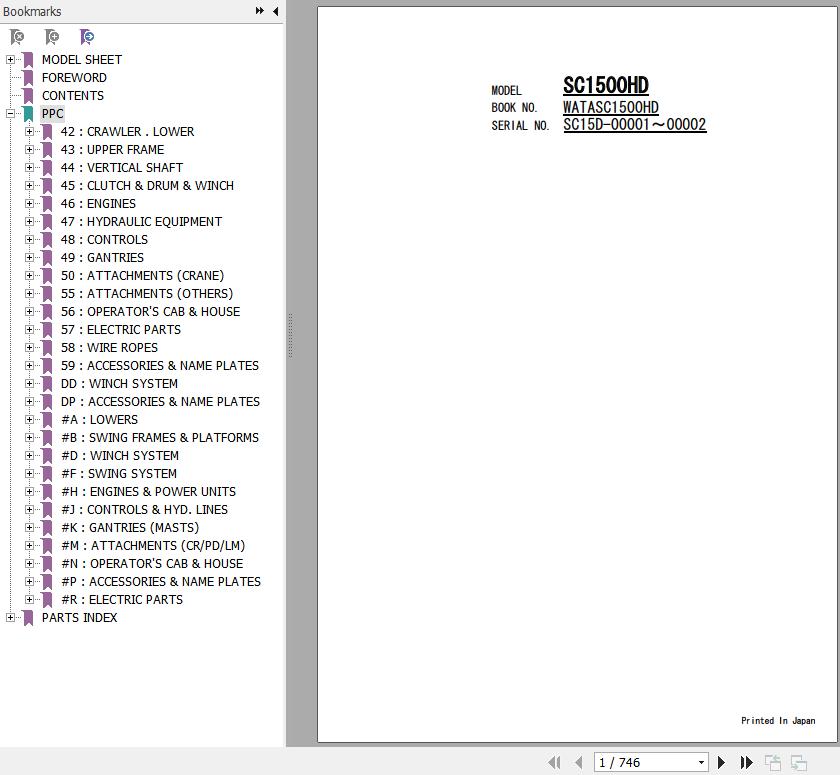Image resolution: width=840 pixels, height=775 pixels.
Task: Expand the PARTS INDEX bookmark
Action: pyautogui.click(x=10, y=618)
